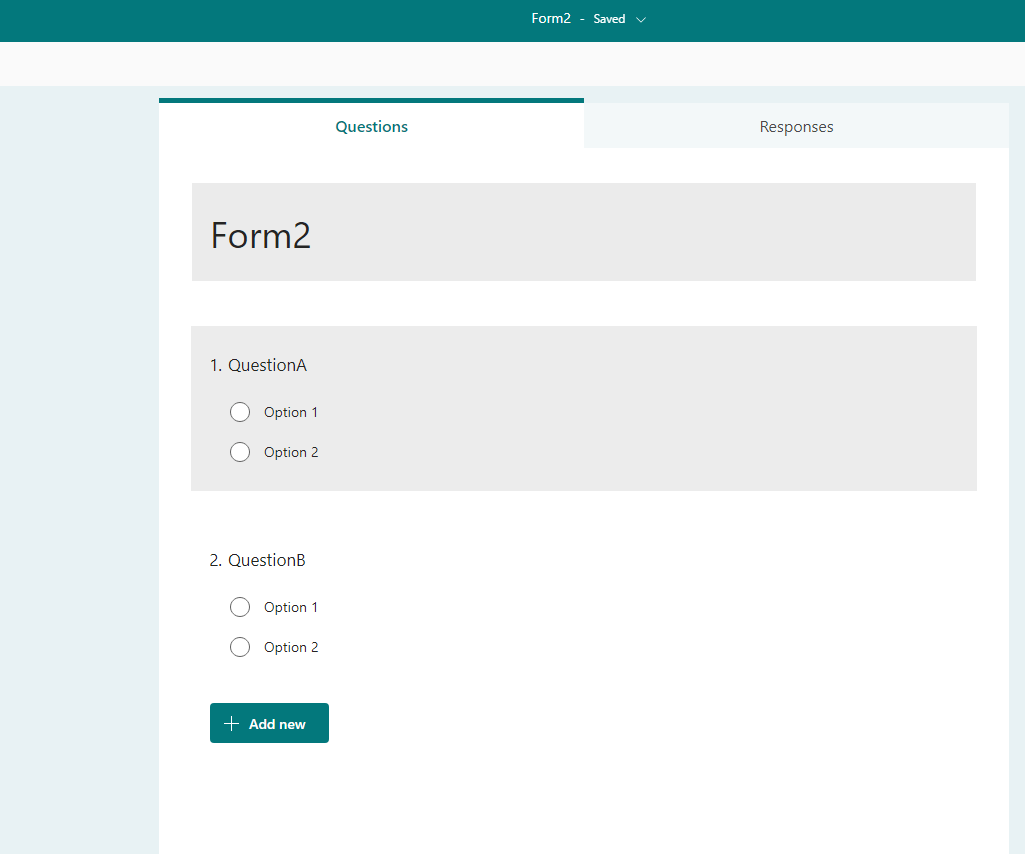
Task: Click the Add new question button
Action: coord(269,722)
